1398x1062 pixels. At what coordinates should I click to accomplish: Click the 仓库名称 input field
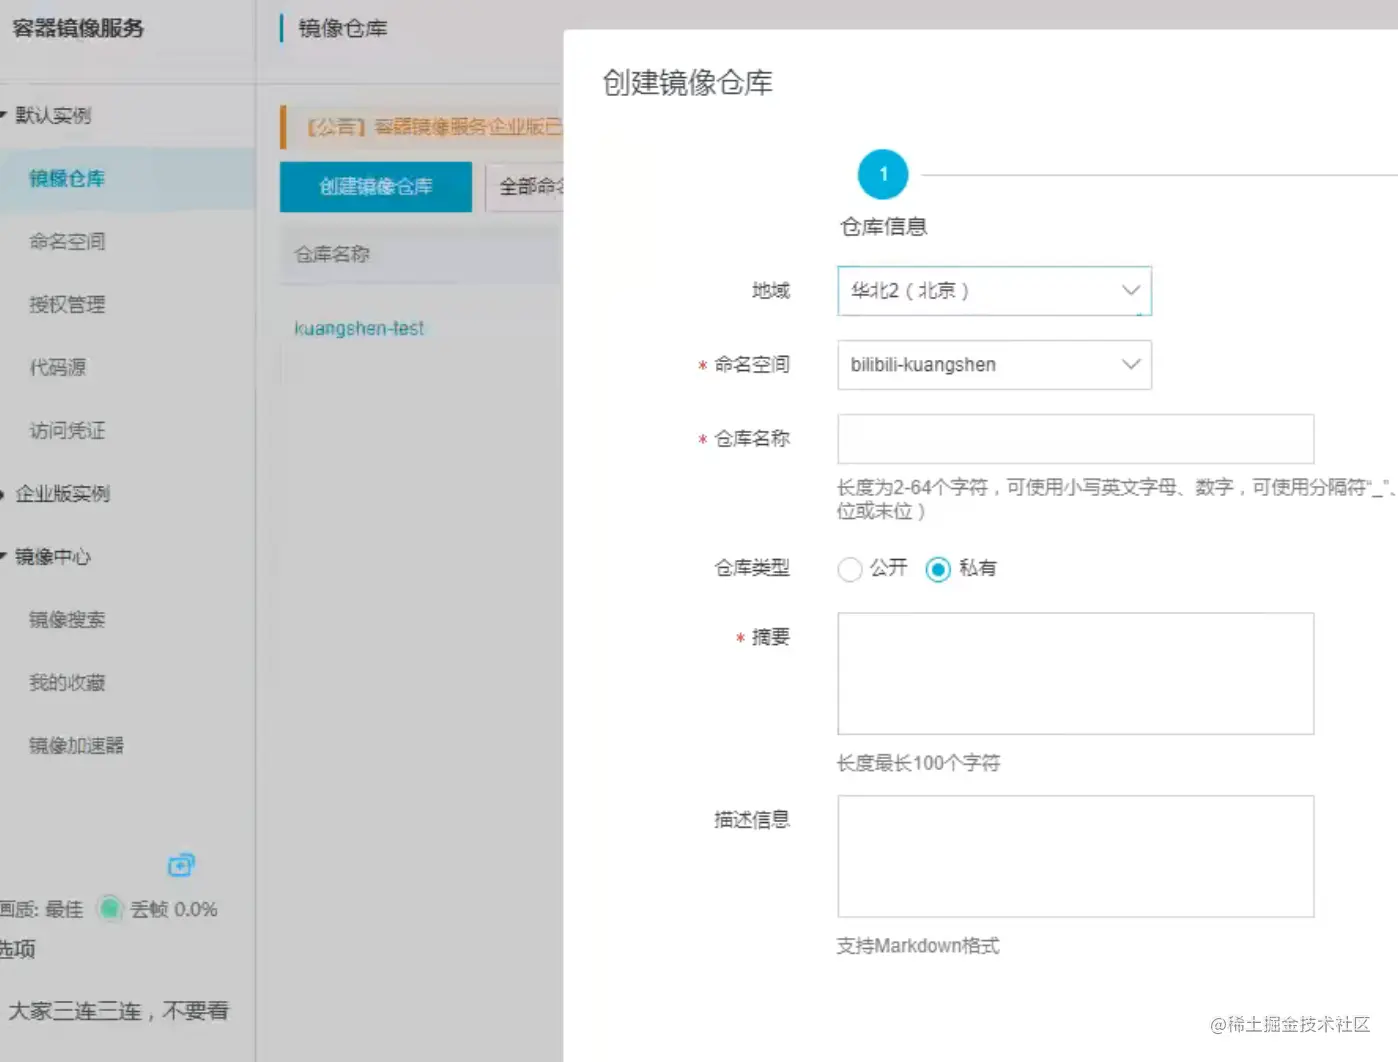[1075, 439]
